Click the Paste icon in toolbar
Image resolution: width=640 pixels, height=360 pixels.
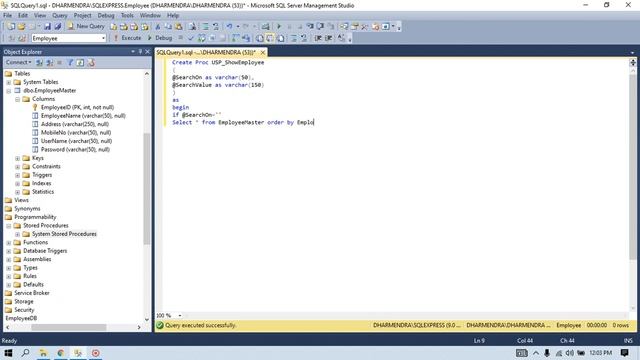coord(178,27)
